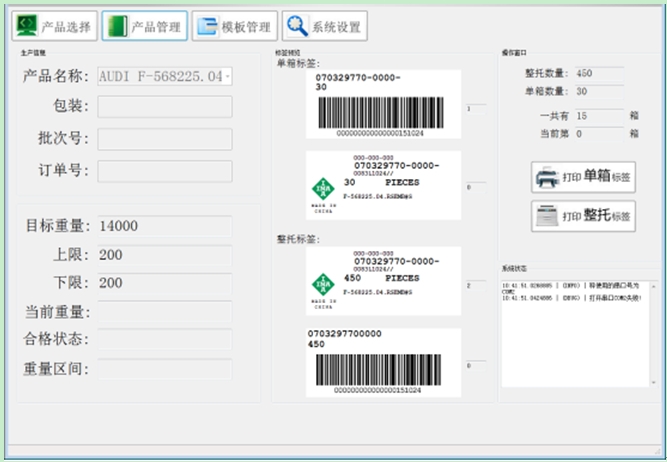The height and width of the screenshot is (462, 667).
Task: Select the 订单号 input field
Action: coord(164,171)
